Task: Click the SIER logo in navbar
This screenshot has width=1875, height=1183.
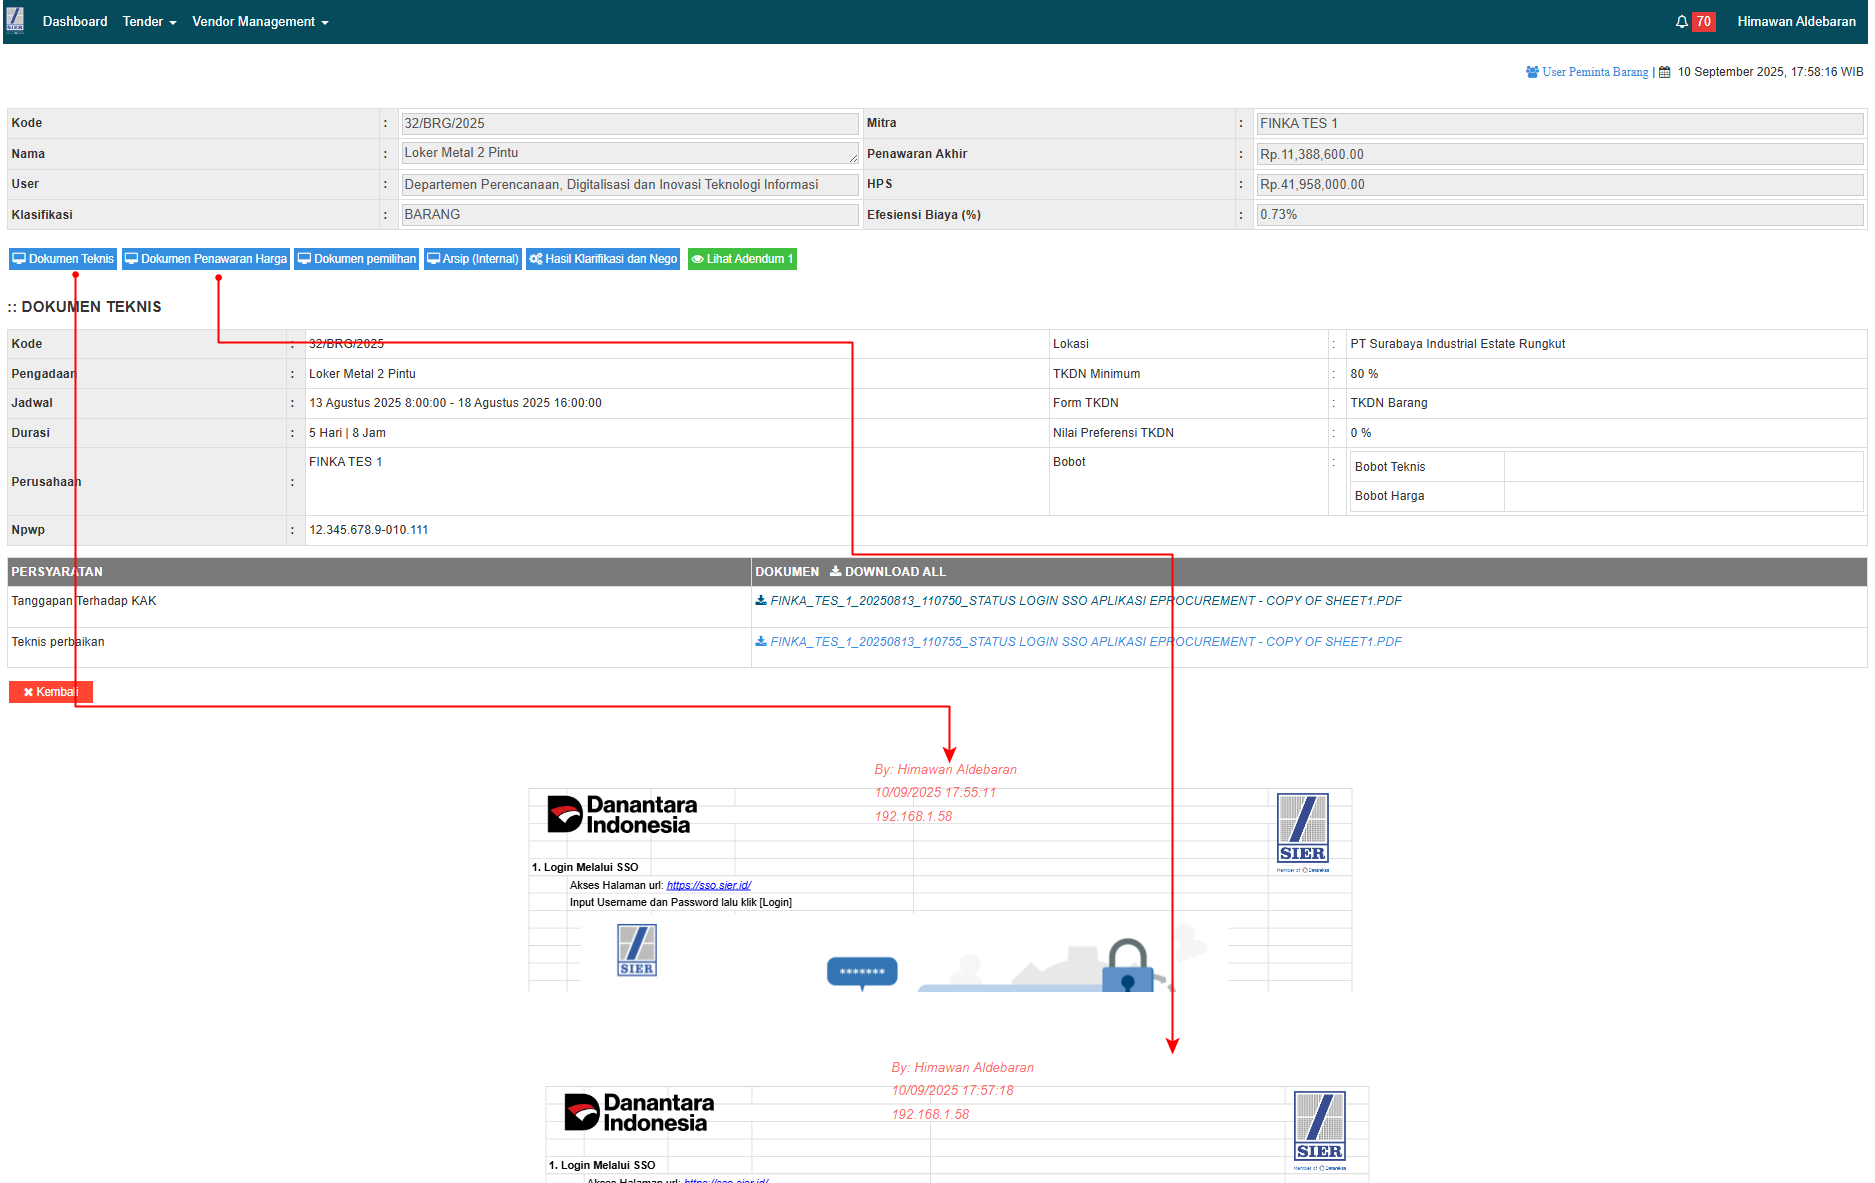Action: click(15, 21)
